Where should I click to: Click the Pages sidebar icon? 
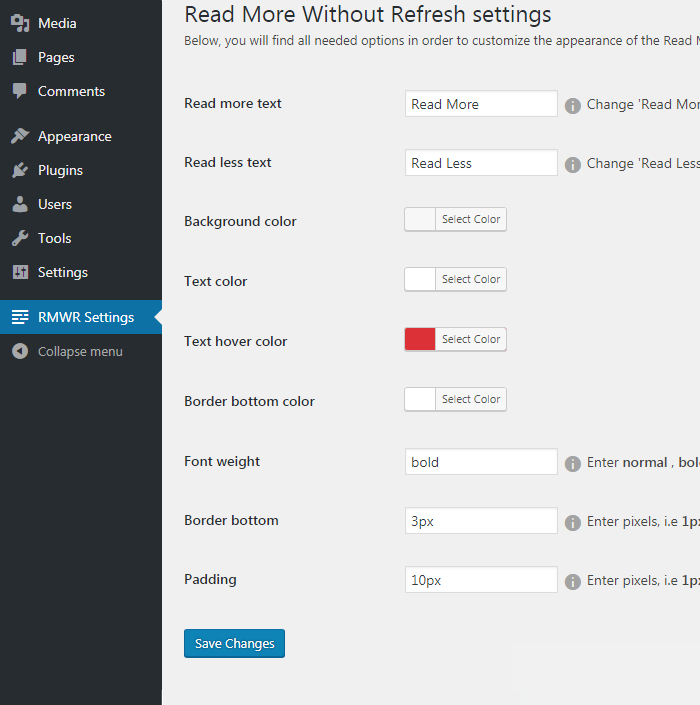point(20,57)
